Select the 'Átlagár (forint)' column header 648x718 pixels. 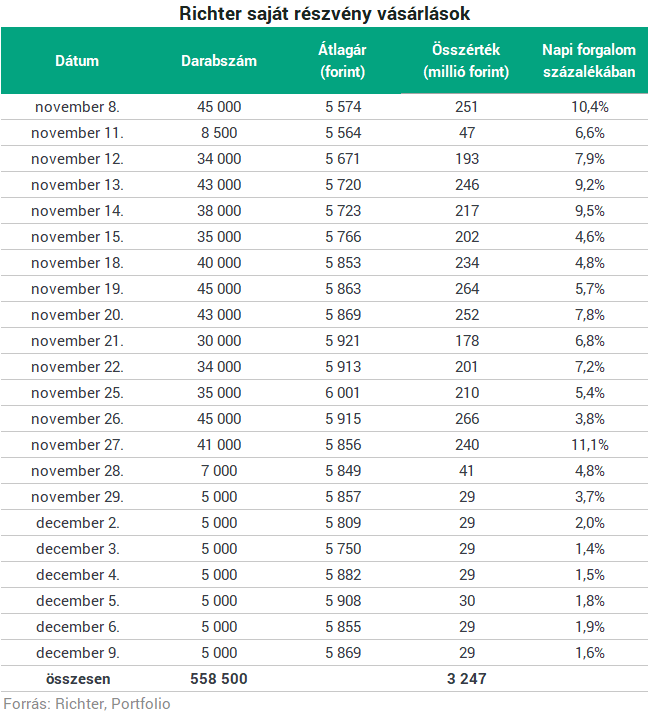(x=343, y=60)
